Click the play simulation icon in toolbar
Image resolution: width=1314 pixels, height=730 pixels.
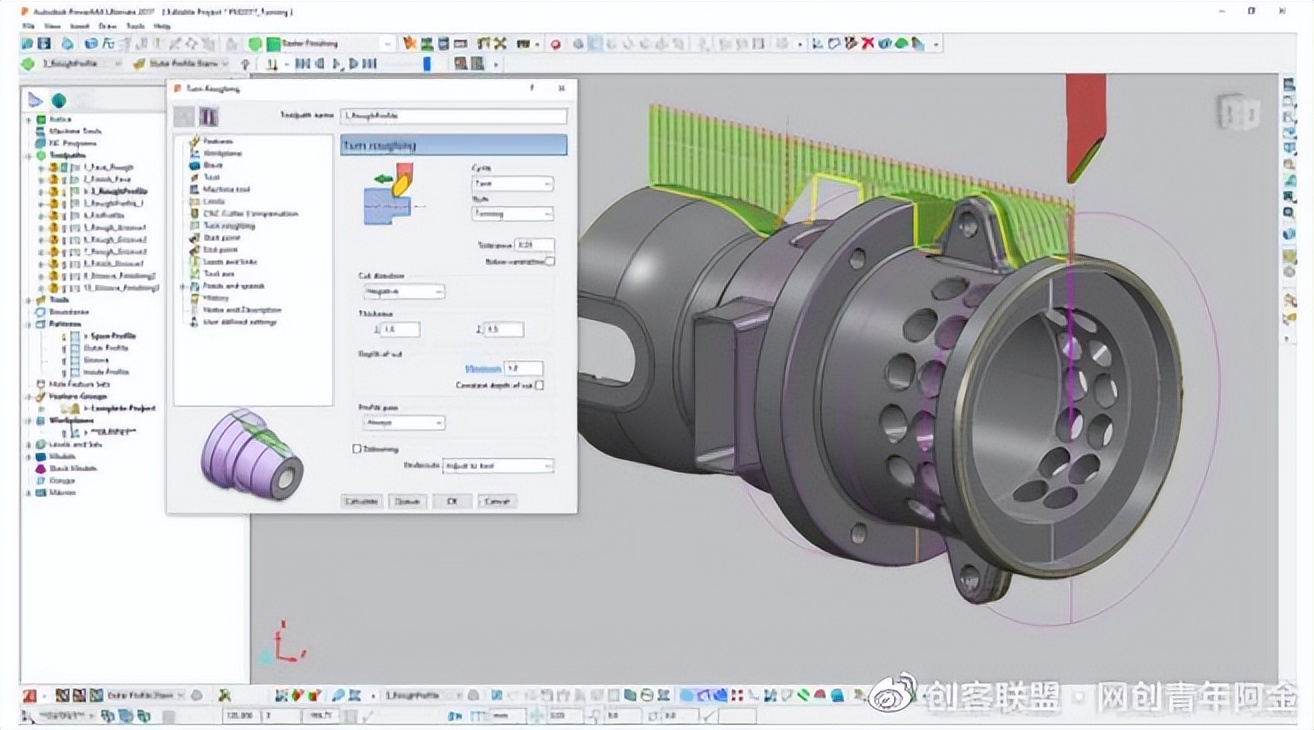[x=337, y=64]
